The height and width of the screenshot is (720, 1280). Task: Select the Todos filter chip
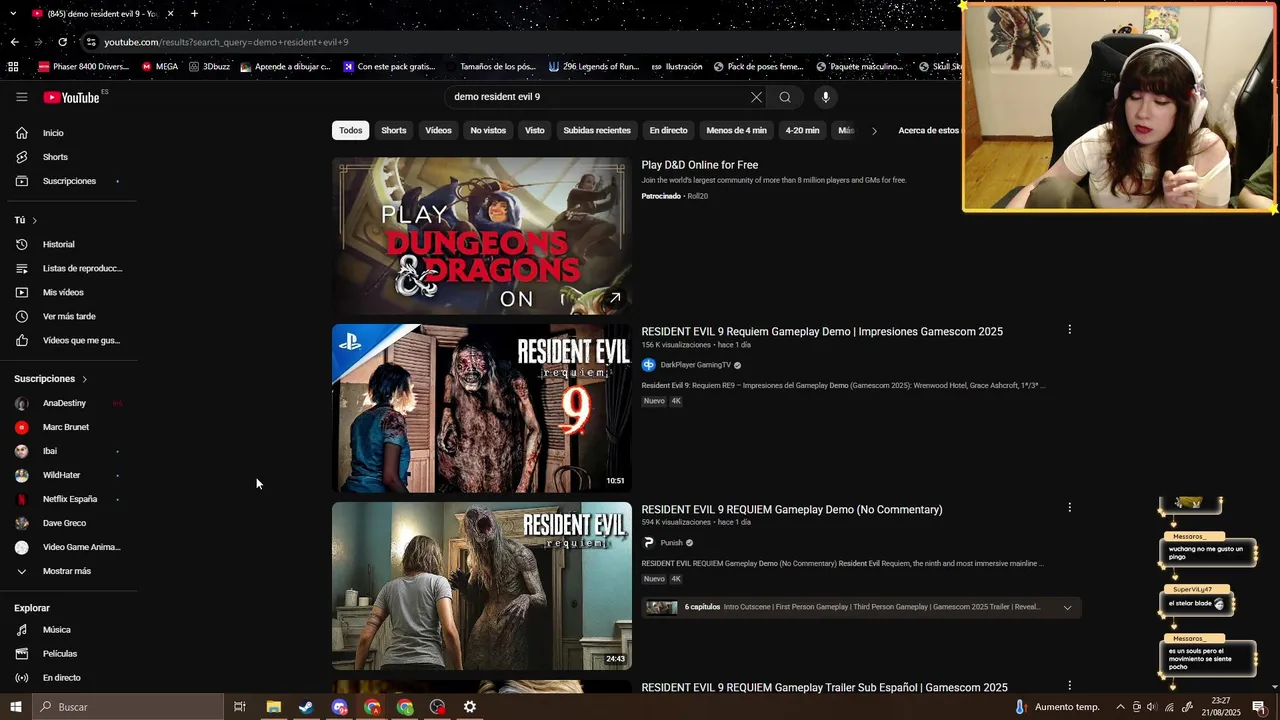pos(350,130)
